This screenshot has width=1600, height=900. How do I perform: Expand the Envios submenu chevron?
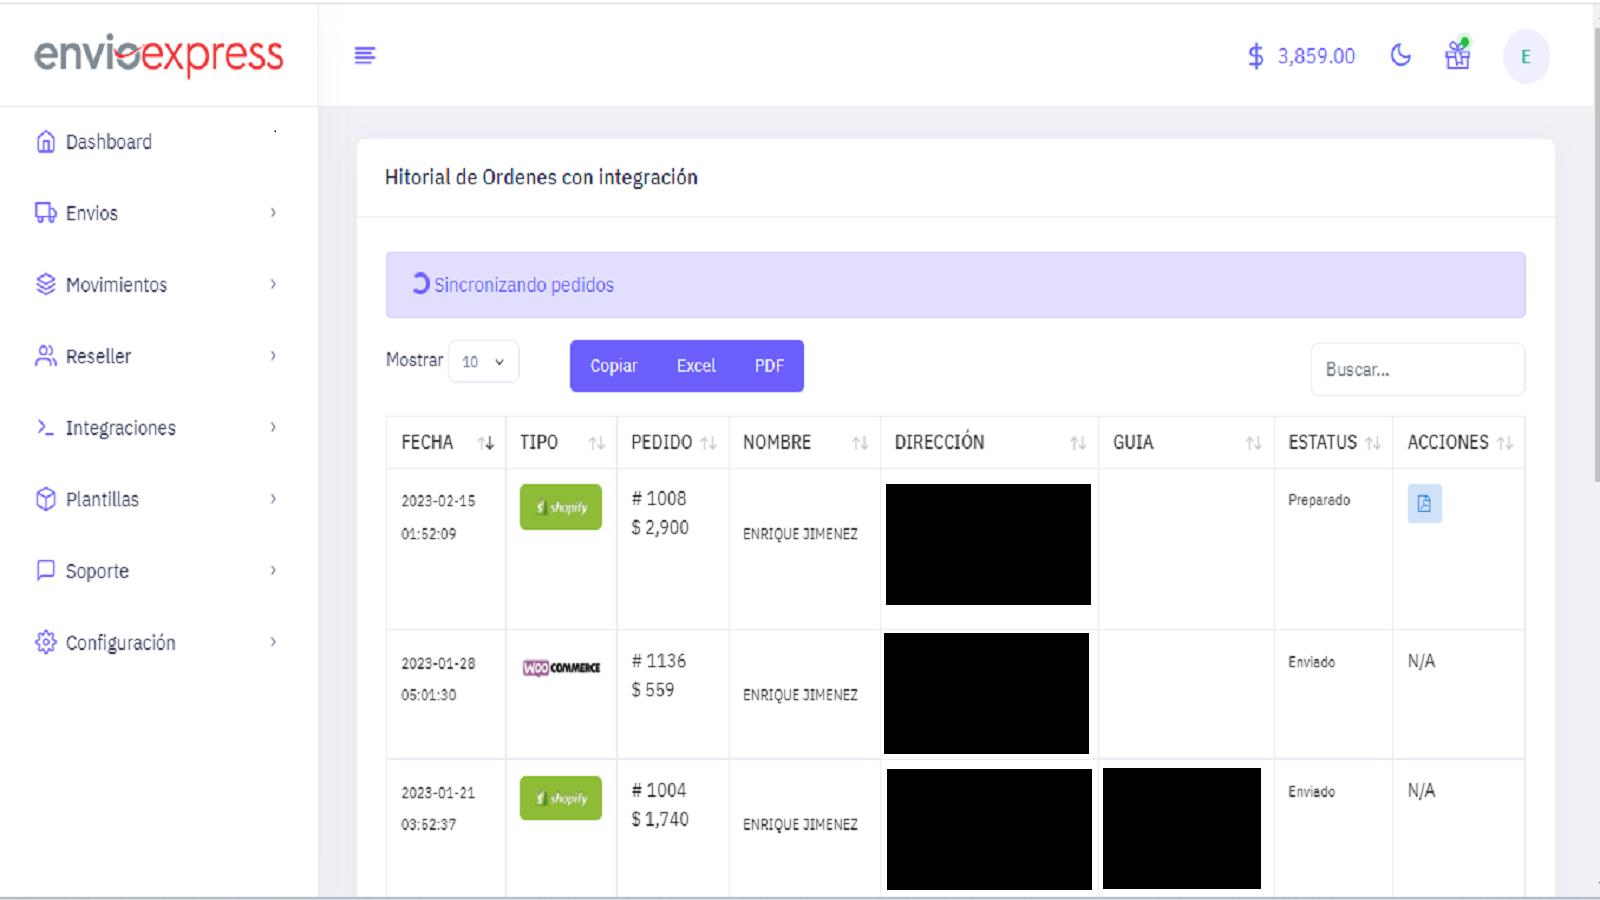click(273, 212)
